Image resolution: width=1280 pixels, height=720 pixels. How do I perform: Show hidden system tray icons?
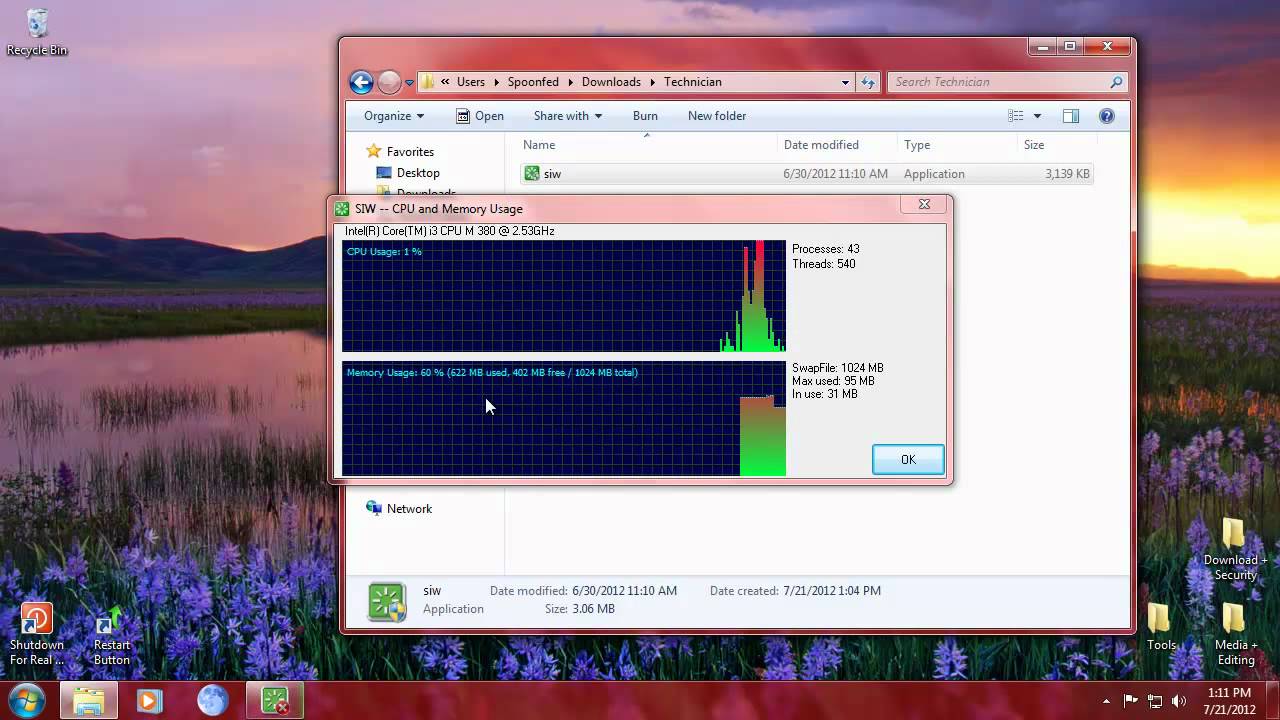point(1106,701)
